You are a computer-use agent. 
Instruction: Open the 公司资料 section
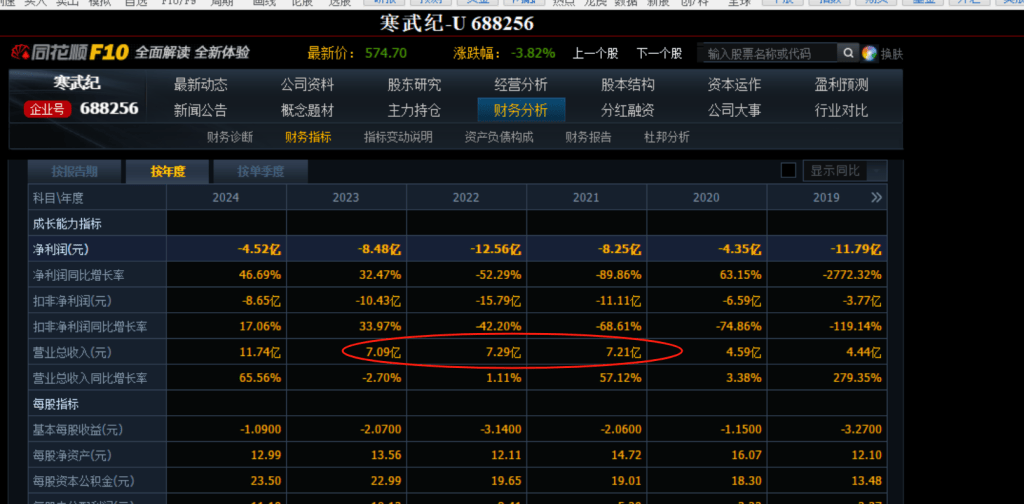[x=308, y=85]
